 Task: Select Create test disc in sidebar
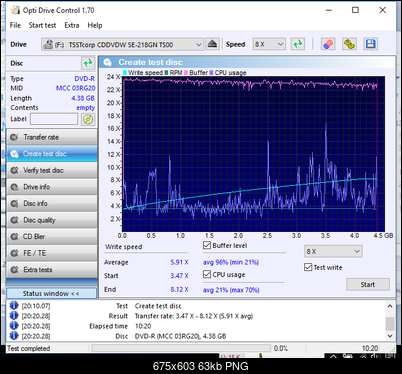point(52,154)
